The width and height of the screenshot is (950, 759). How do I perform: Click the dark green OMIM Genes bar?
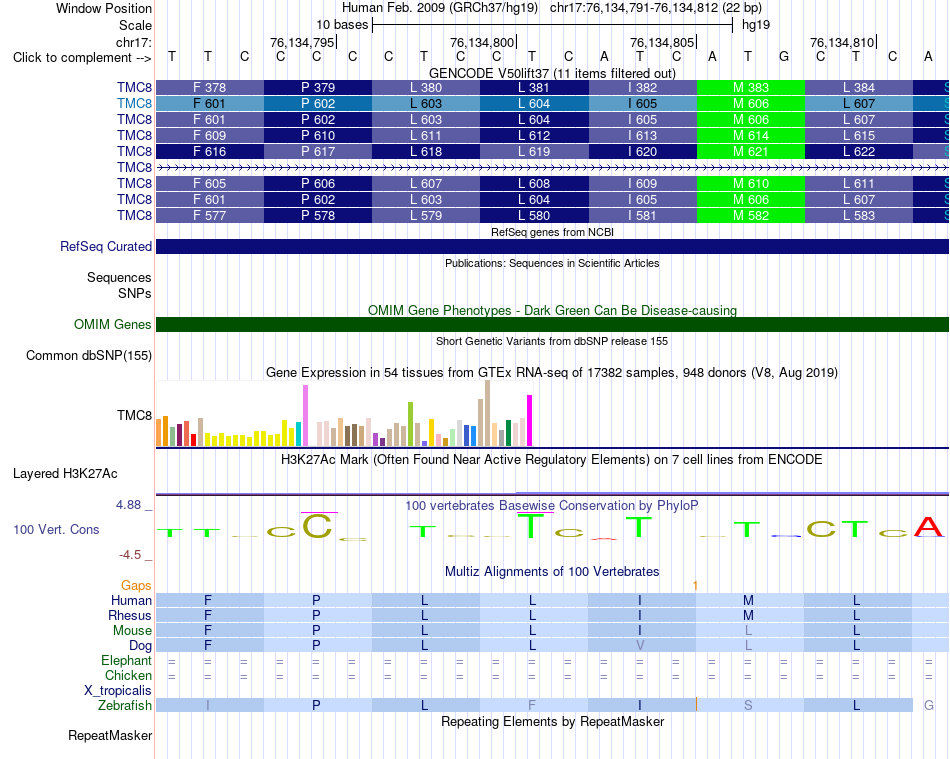(x=553, y=325)
